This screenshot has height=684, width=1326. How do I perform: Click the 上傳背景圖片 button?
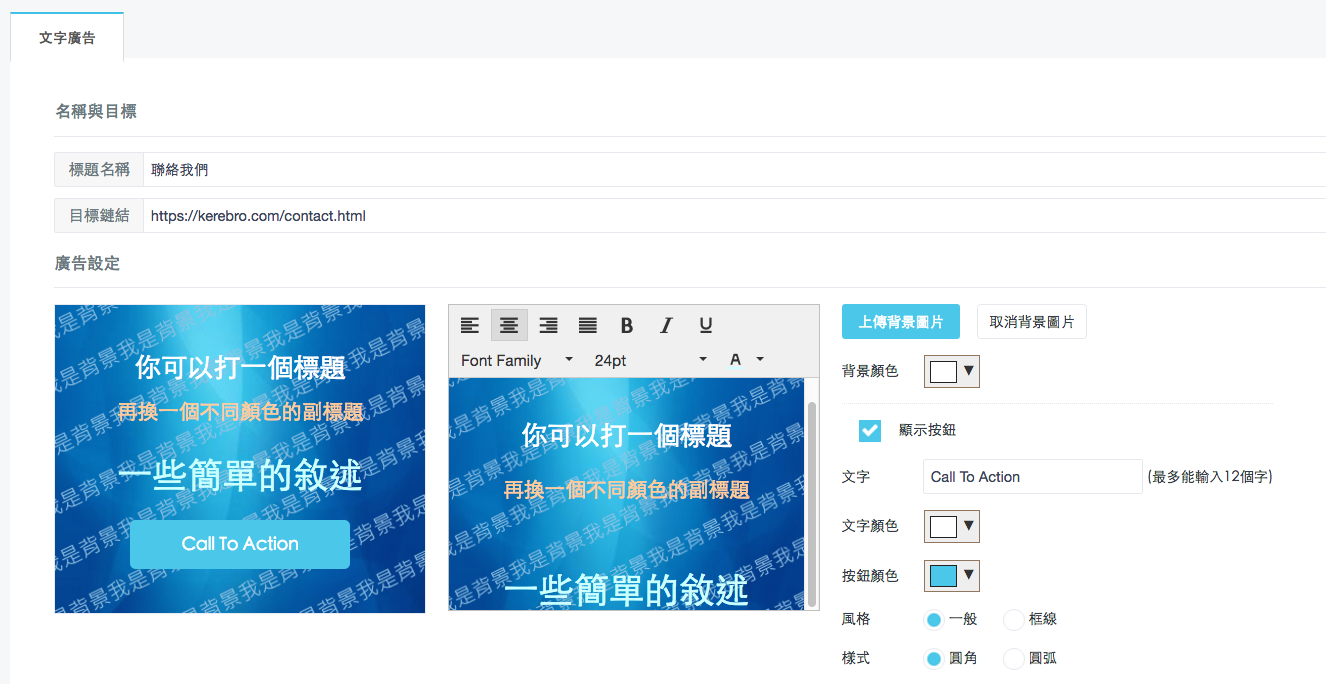point(901,322)
